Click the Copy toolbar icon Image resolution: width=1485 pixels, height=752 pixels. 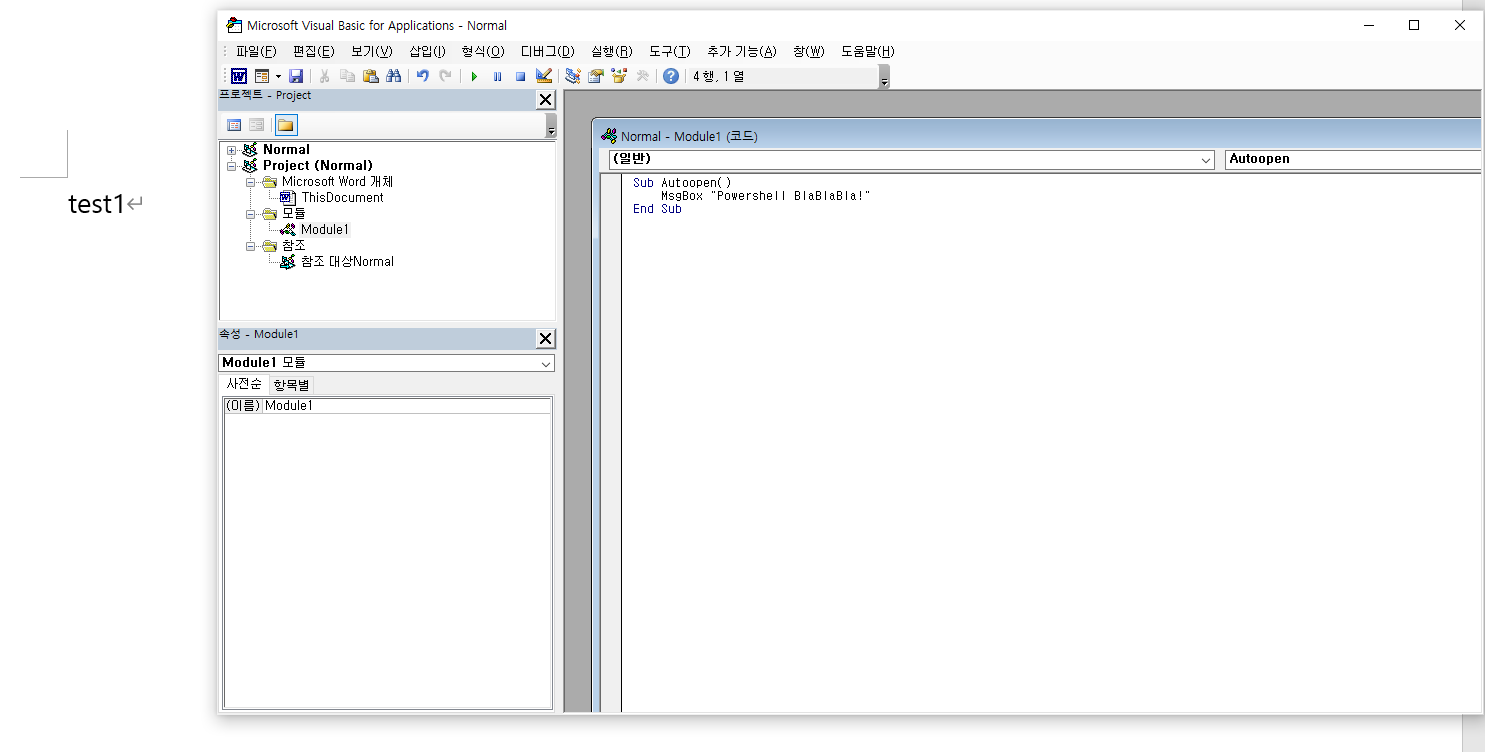tap(347, 76)
